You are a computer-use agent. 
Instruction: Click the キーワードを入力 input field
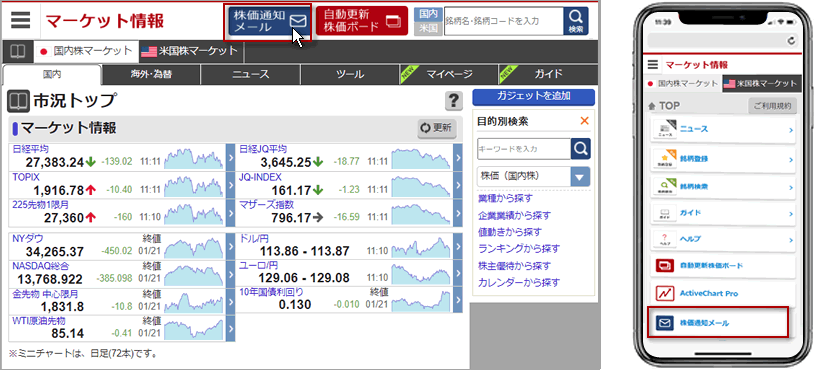tap(524, 149)
